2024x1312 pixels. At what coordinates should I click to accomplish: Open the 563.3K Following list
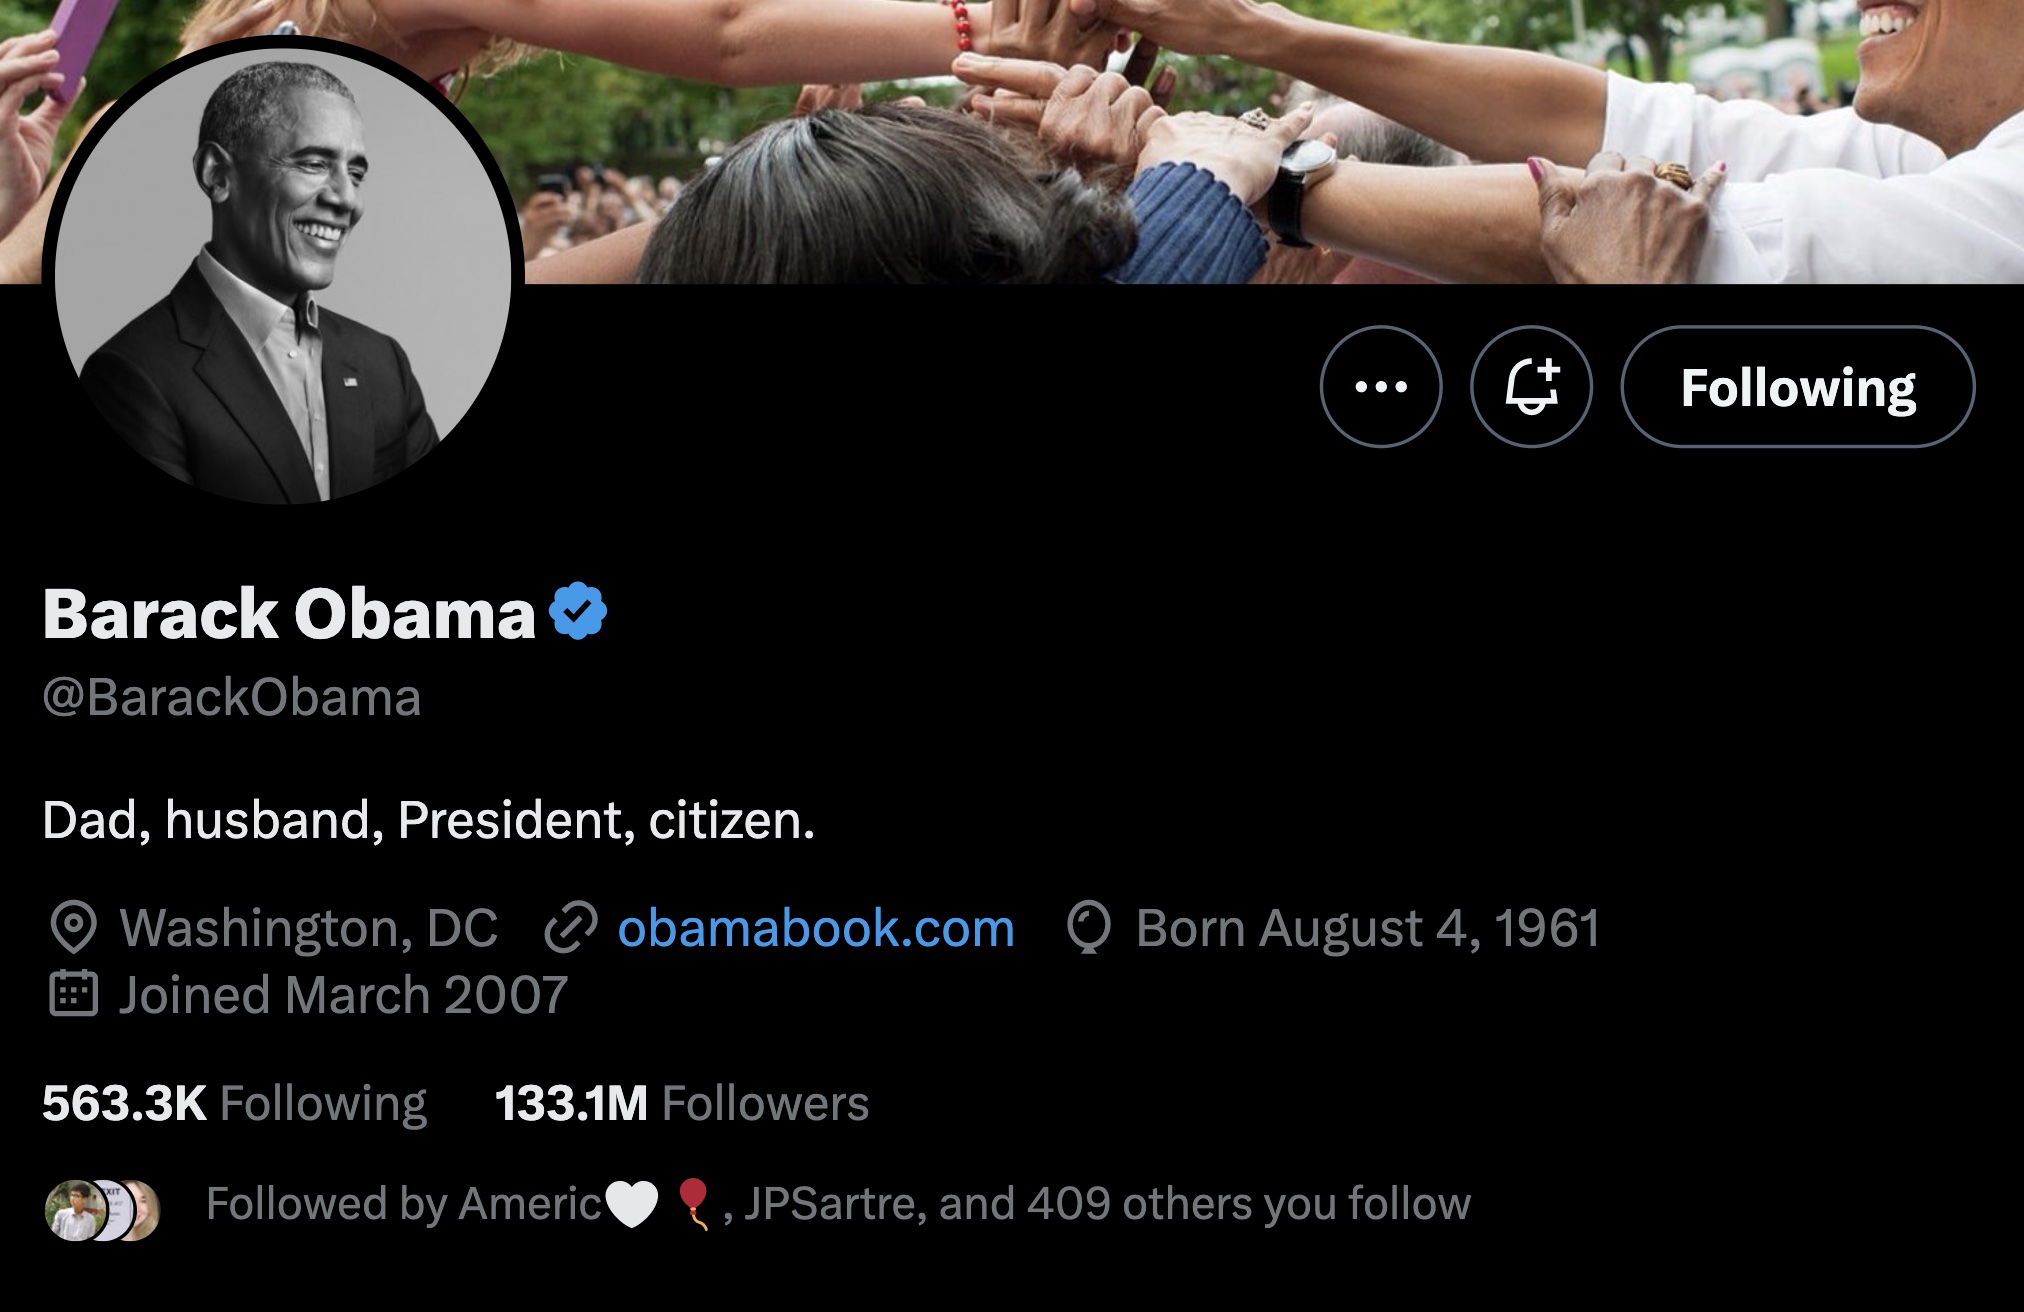(235, 1104)
